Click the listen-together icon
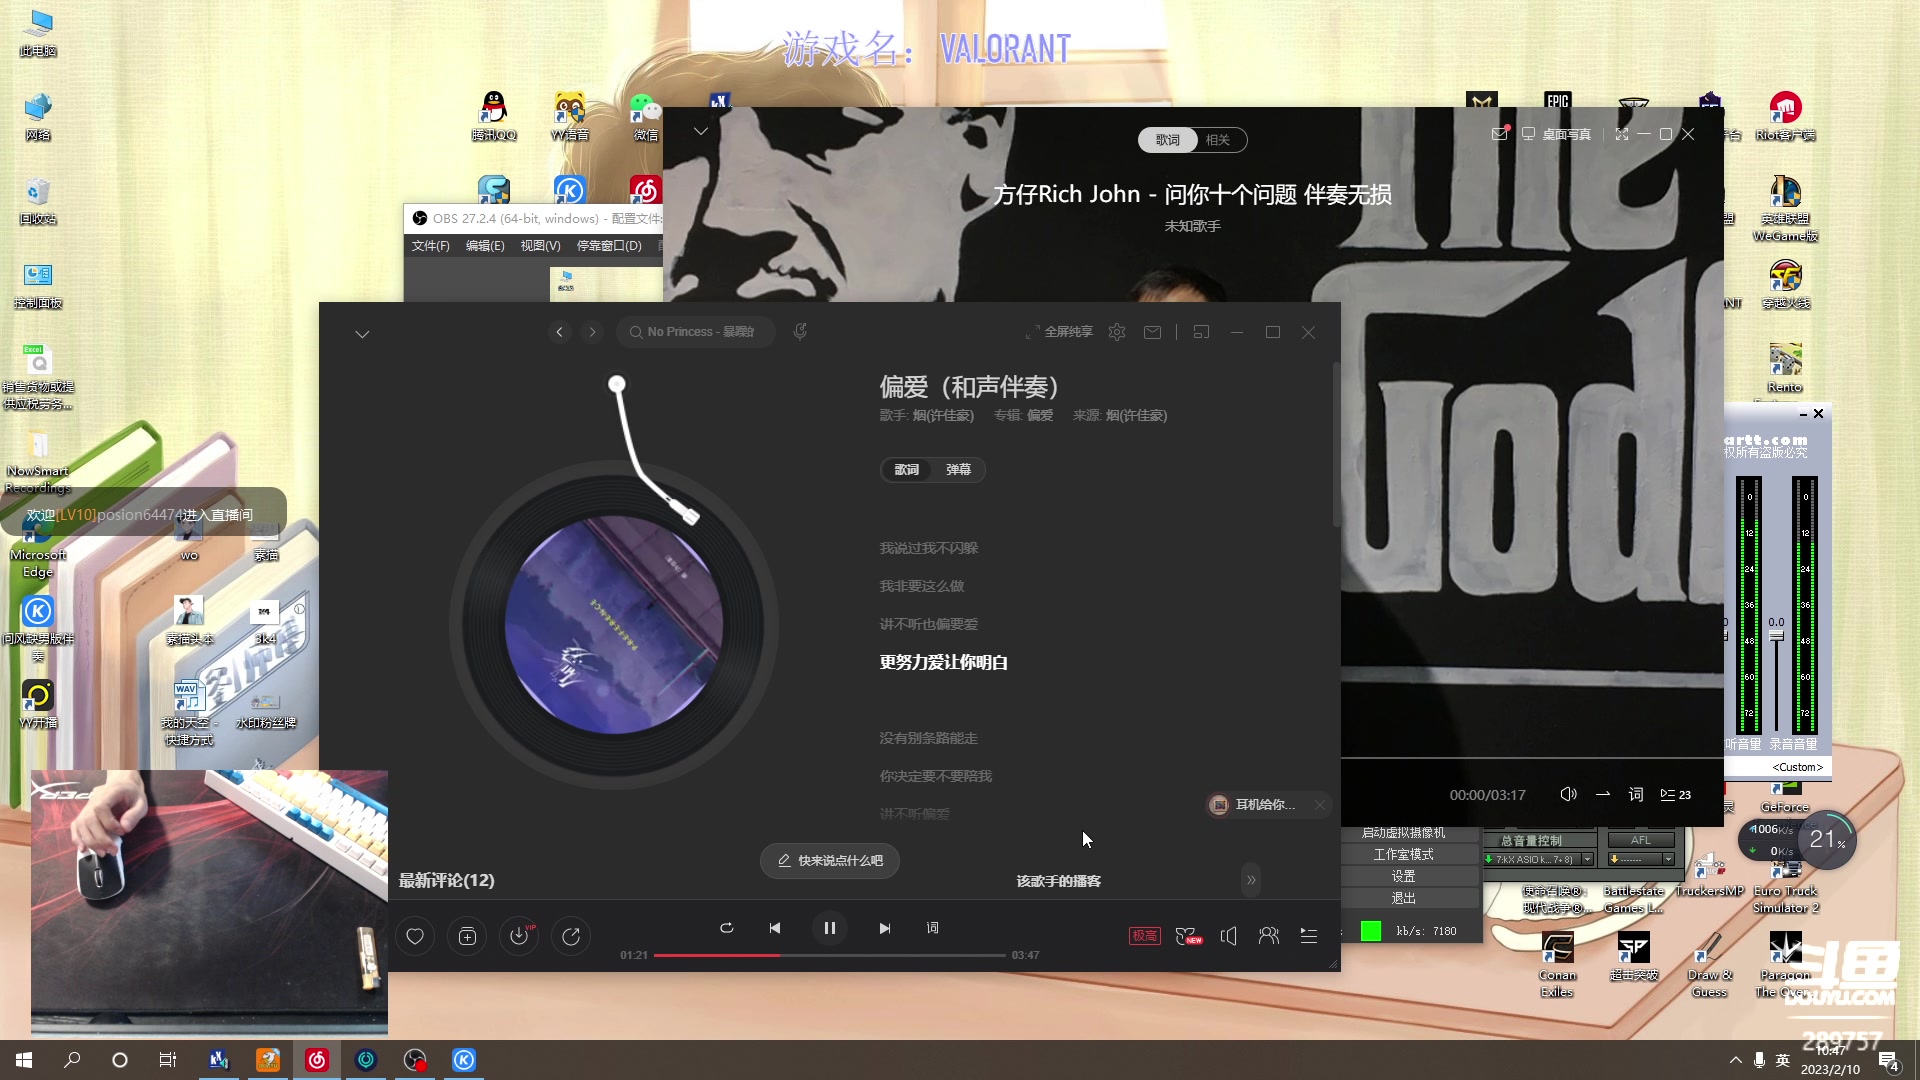1920x1080 pixels. click(1268, 936)
